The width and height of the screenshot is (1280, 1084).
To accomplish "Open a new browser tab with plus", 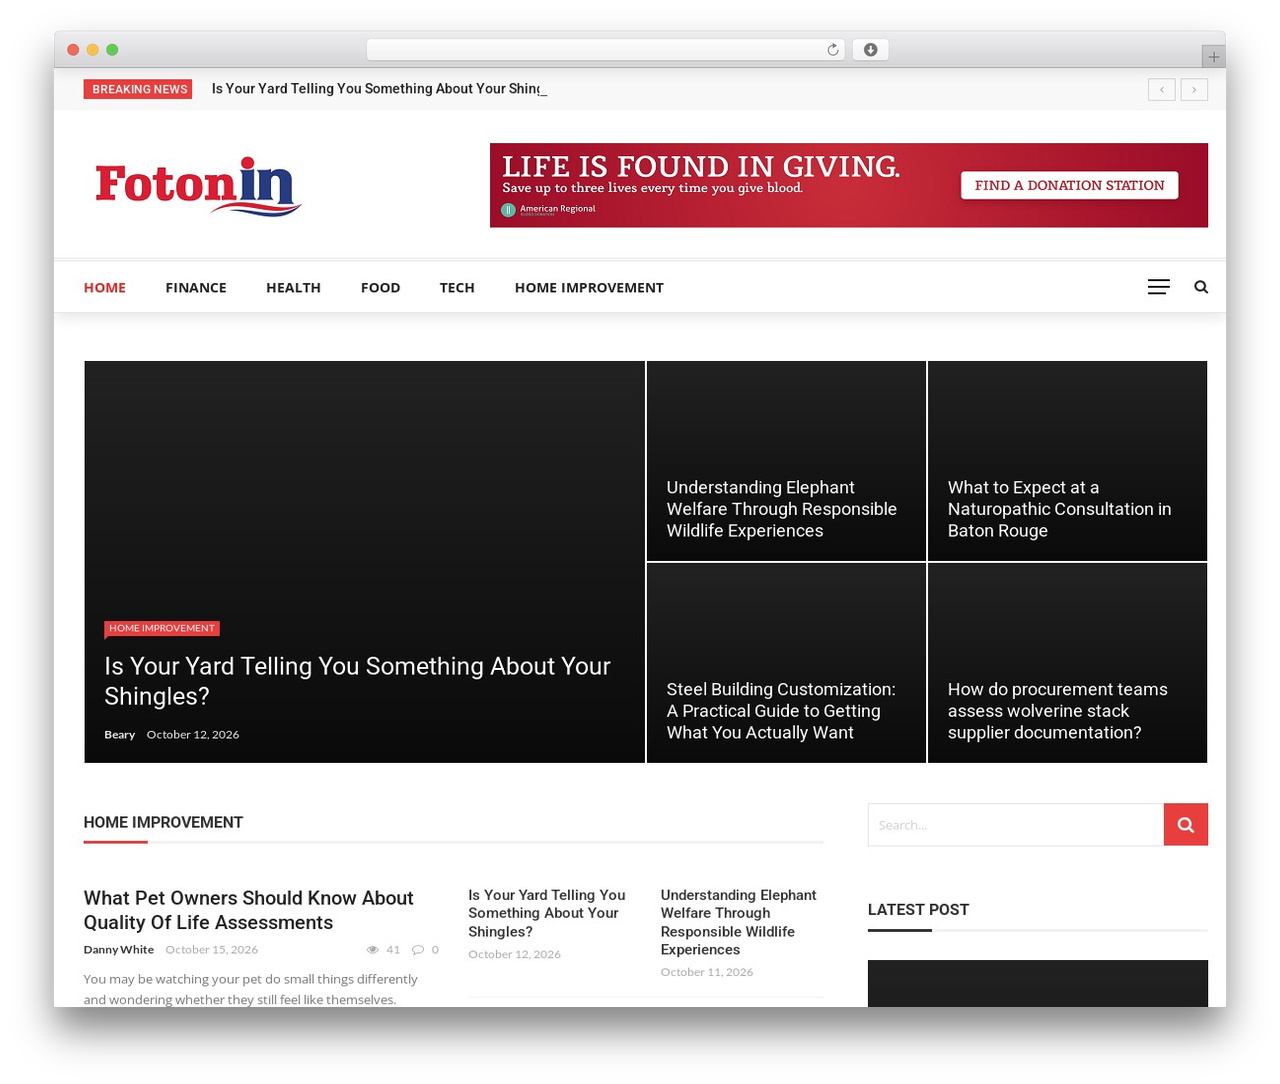I will 1213,57.
